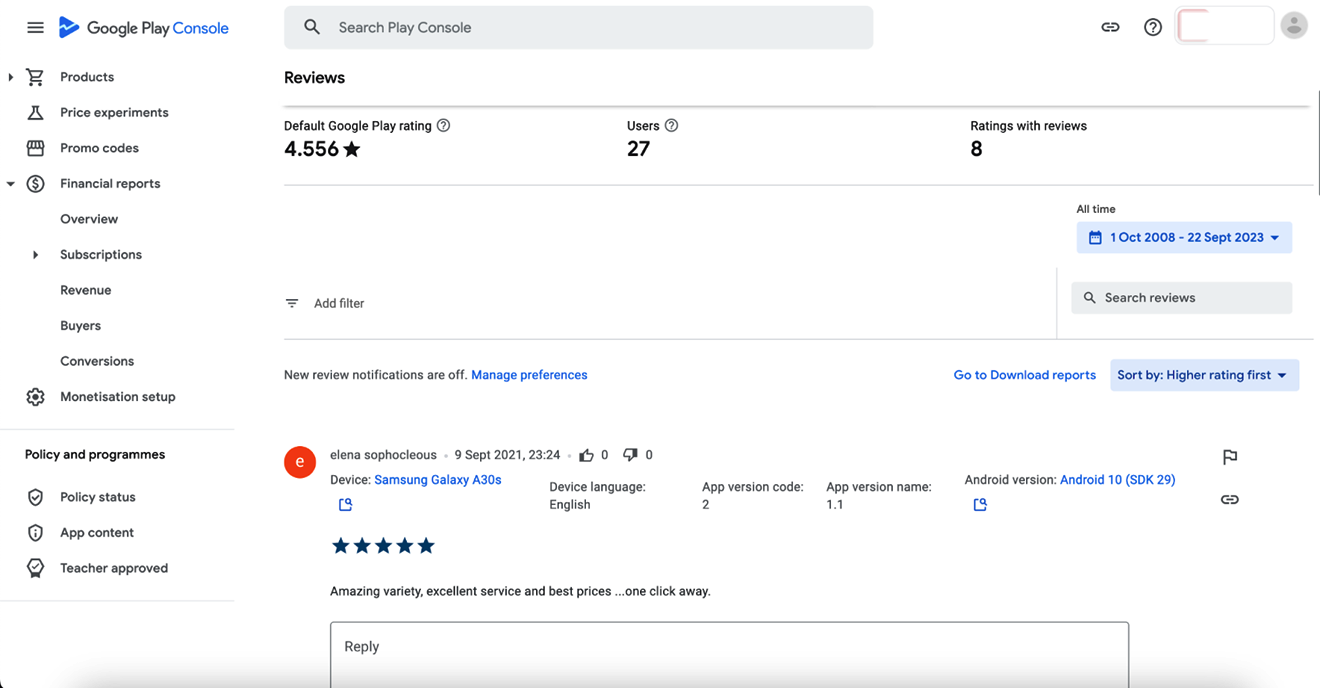Screen dimensions: 1320x688
Task: Expand the Products section in sidebar
Action: point(11,77)
